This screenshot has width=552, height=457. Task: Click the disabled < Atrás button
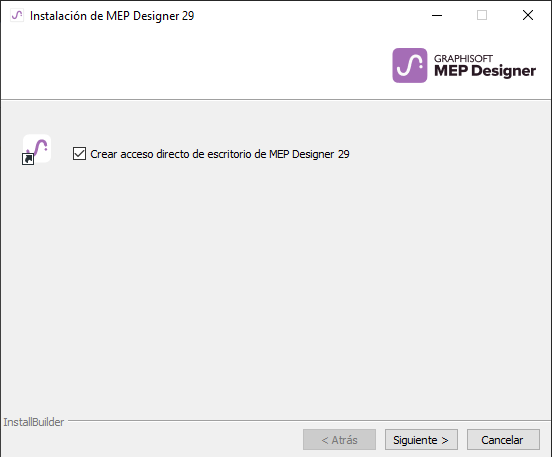pos(339,439)
